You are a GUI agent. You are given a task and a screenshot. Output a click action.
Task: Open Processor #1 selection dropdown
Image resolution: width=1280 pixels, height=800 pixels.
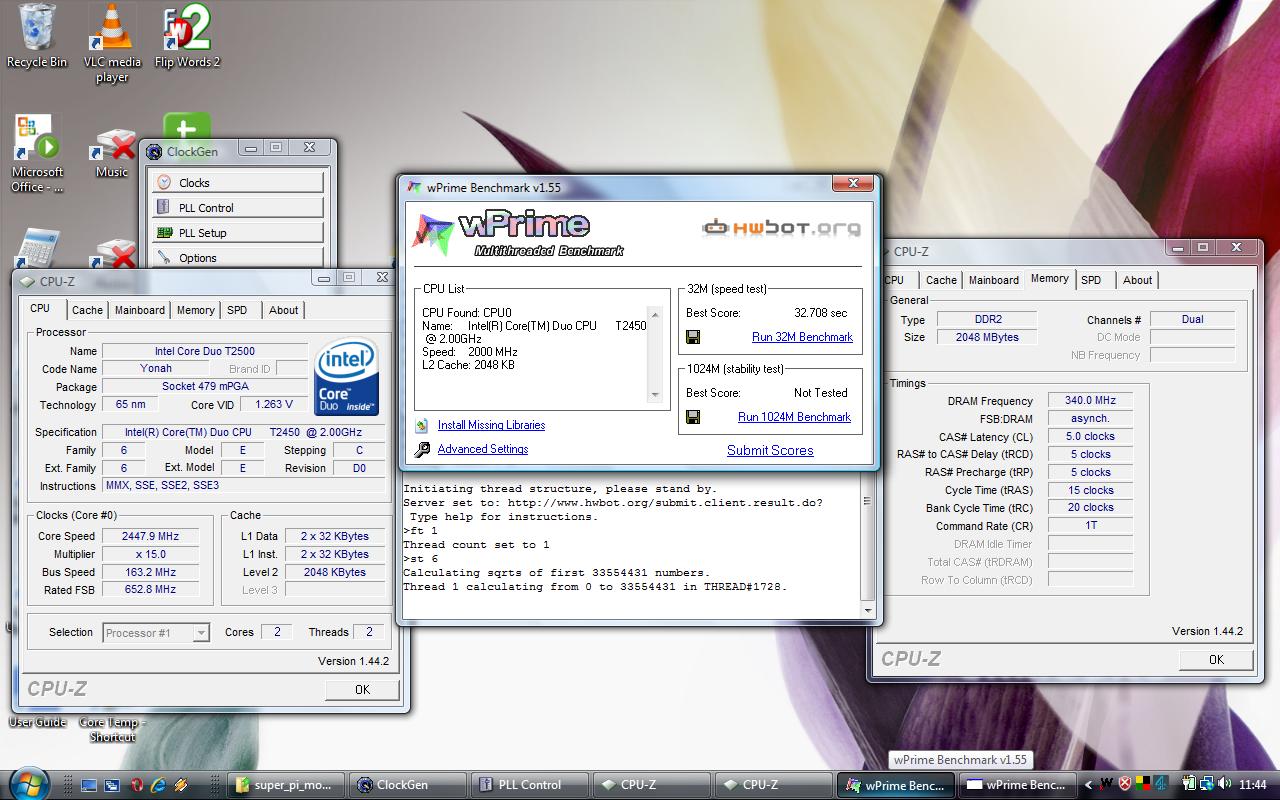tap(156, 632)
